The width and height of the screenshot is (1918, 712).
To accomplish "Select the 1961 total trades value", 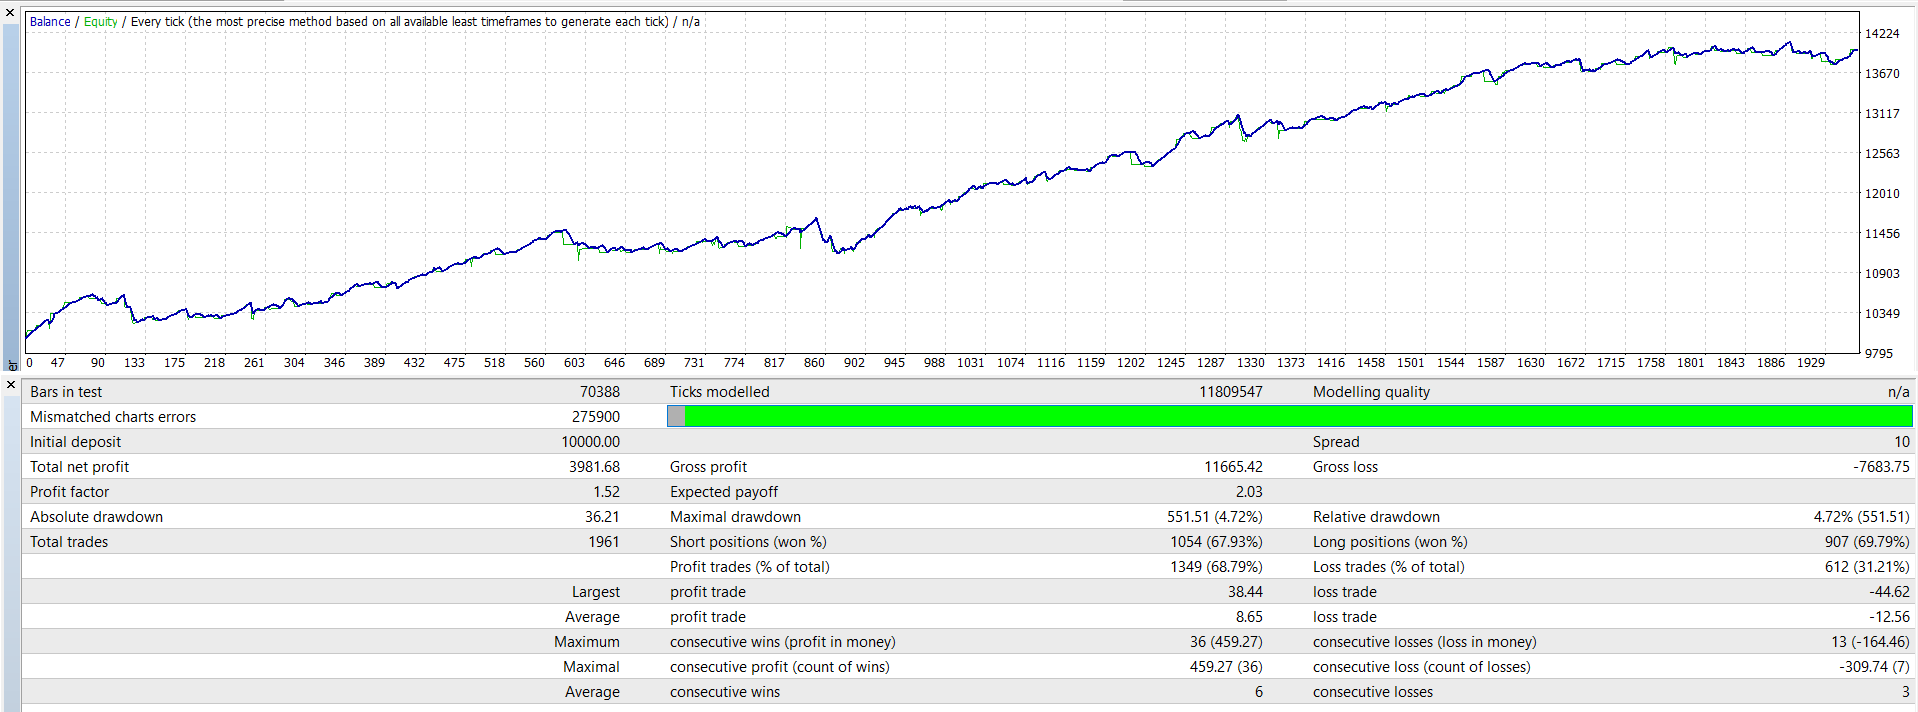I will pos(603,542).
